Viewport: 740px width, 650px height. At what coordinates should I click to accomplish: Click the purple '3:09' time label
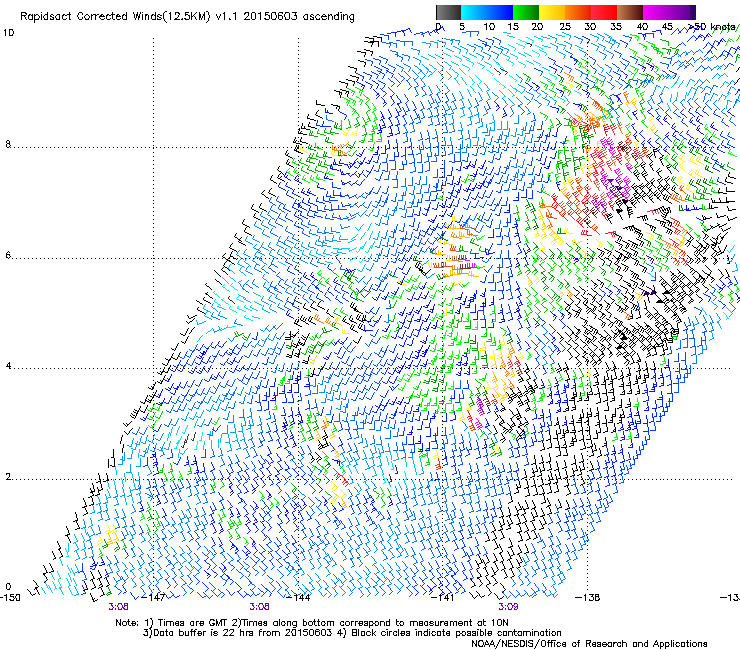(x=508, y=607)
